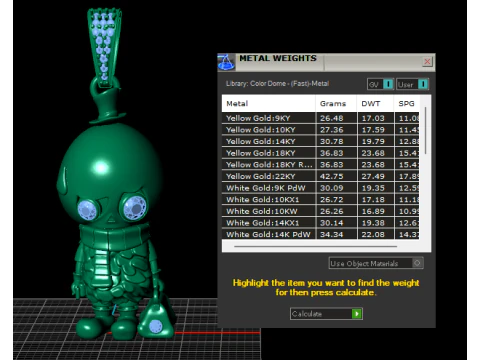
Task: Click the green Calculate arrow icon
Action: point(357,314)
